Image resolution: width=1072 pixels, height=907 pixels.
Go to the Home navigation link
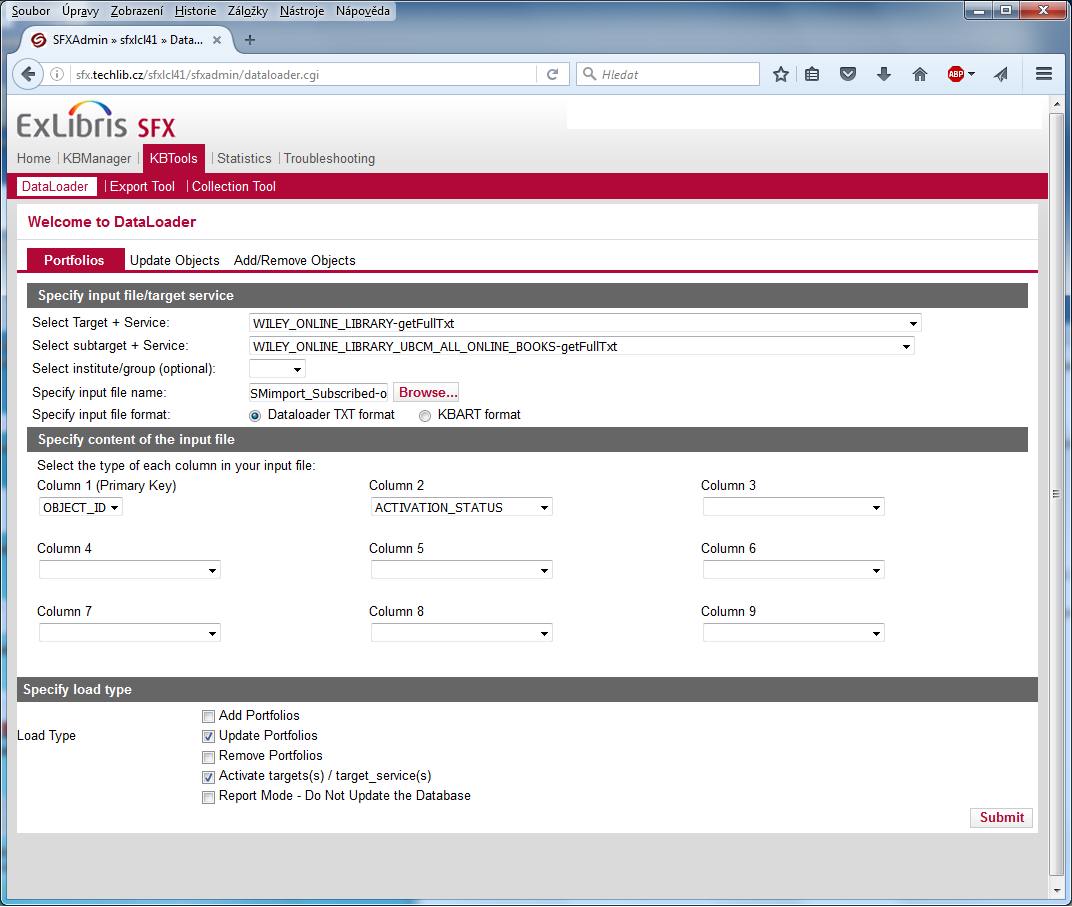click(34, 159)
